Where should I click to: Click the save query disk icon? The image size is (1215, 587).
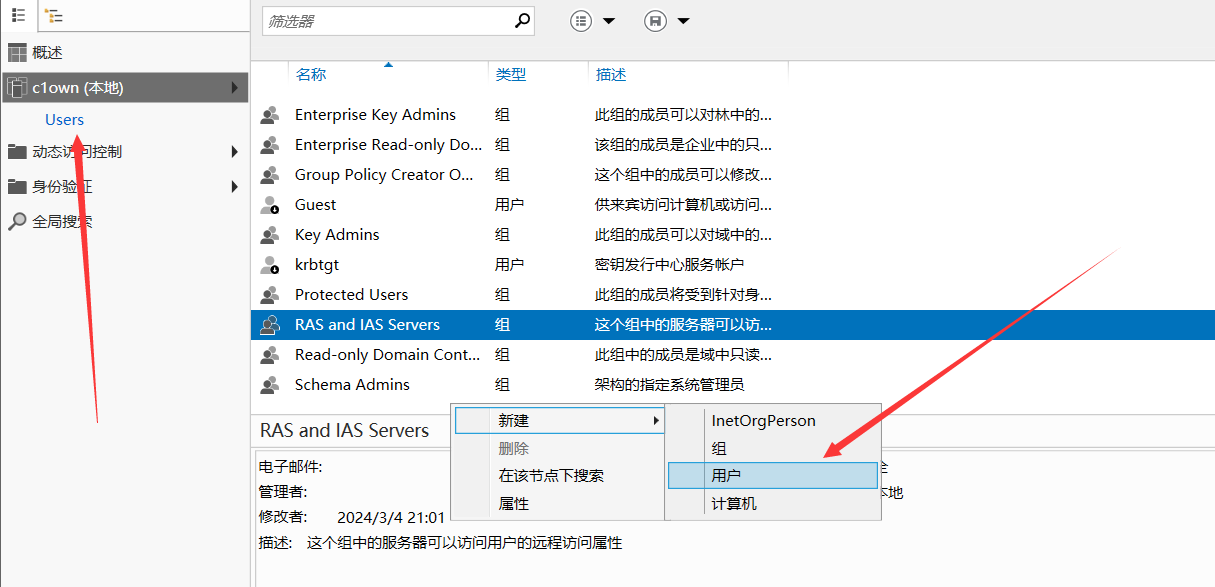(x=655, y=21)
